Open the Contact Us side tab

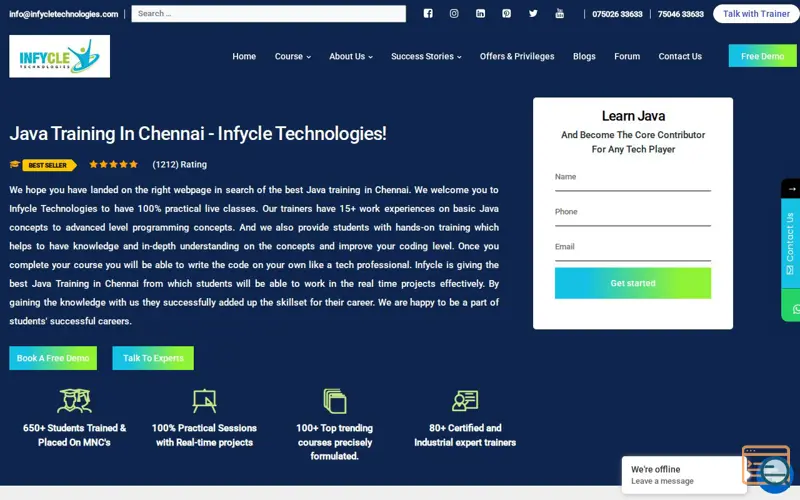coord(791,243)
